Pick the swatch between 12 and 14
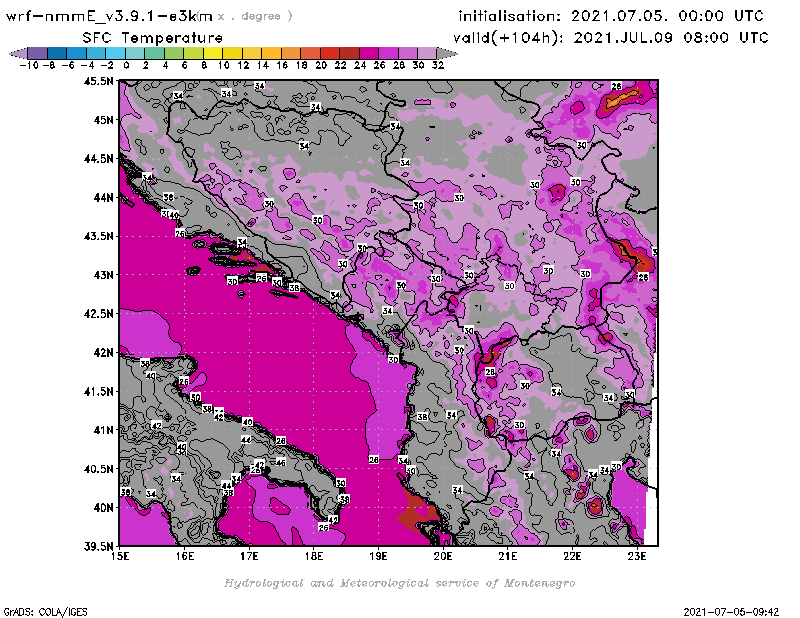Viewport: 800px width, 618px height. [252, 53]
